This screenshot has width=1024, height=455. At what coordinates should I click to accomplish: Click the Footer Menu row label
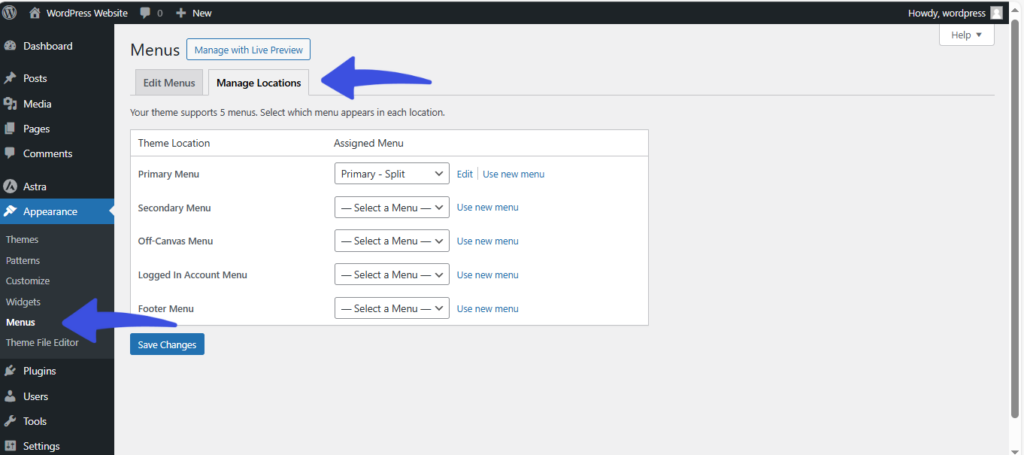pos(166,308)
